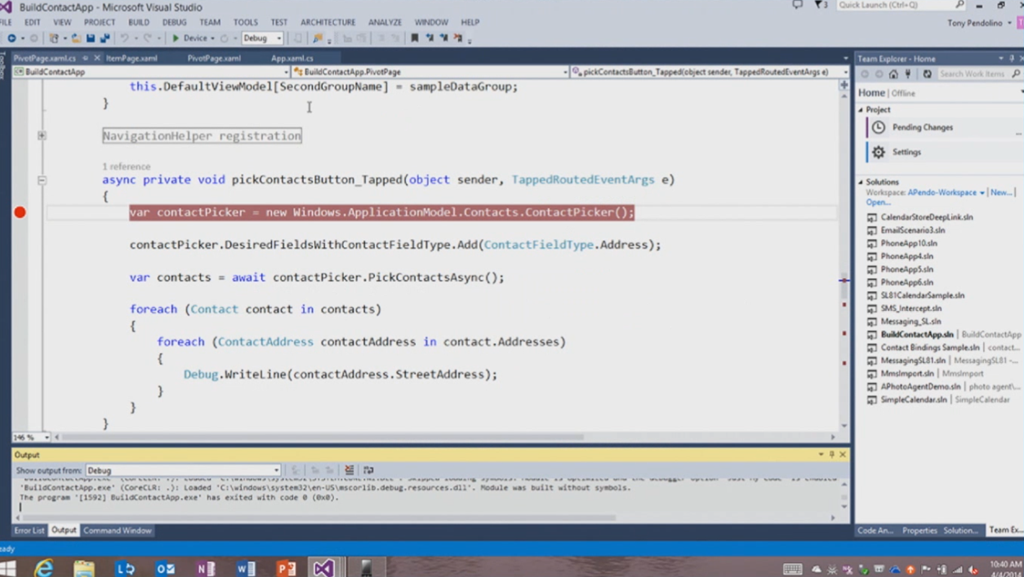Screen dimensions: 1024x577
Task: Switch to the Command Window tab
Action: coord(118,531)
